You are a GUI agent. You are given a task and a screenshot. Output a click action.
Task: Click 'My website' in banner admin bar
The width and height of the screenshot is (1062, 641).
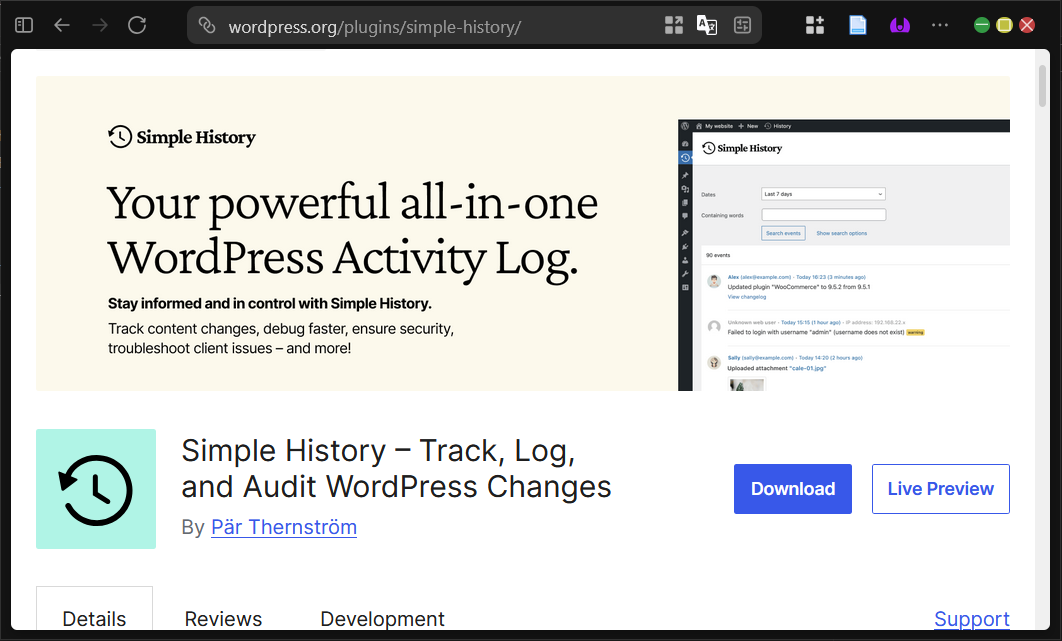coord(715,126)
